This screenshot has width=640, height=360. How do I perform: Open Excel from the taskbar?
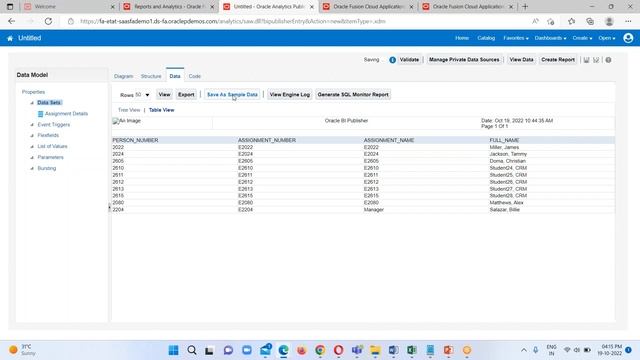(x=412, y=350)
